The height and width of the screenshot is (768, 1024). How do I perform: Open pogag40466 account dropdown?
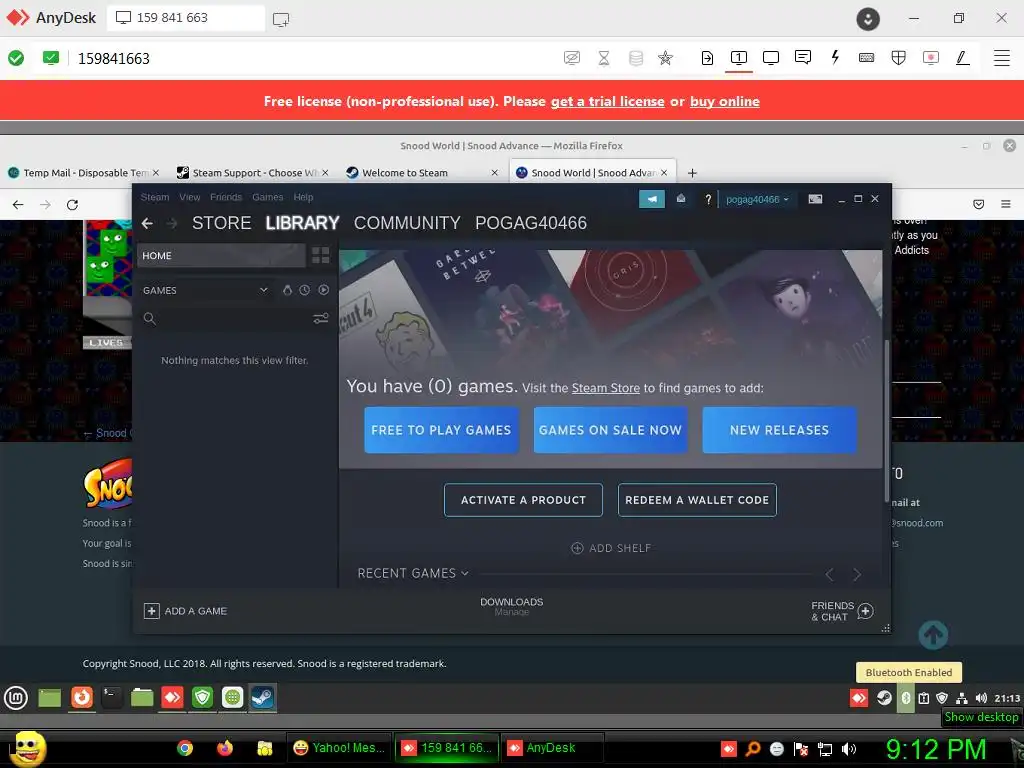(x=757, y=199)
